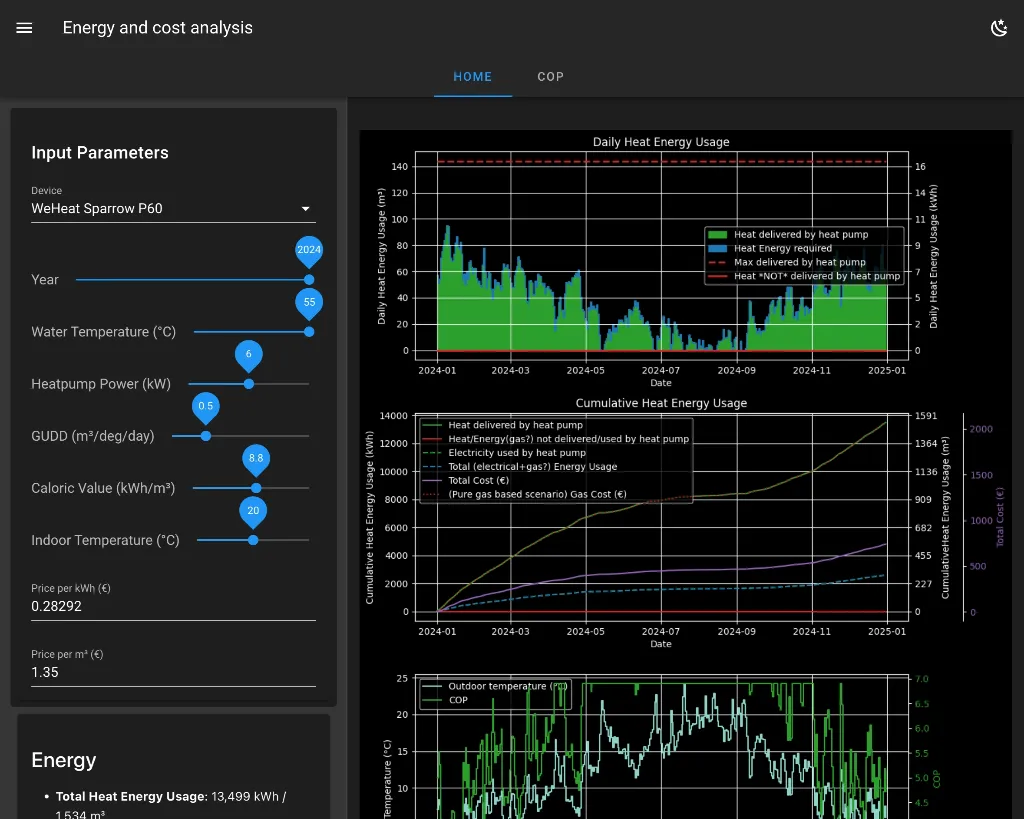Click the Cumulative Heat Energy Usage chart title
Viewport: 1024px width, 819px height.
click(x=660, y=403)
